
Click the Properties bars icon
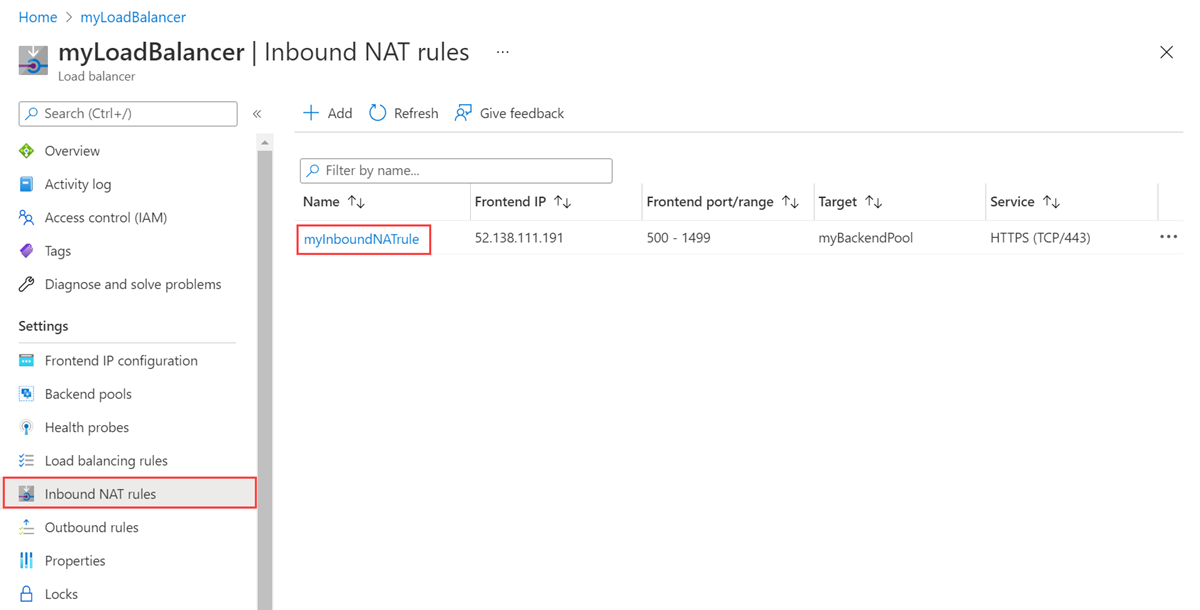(27, 560)
